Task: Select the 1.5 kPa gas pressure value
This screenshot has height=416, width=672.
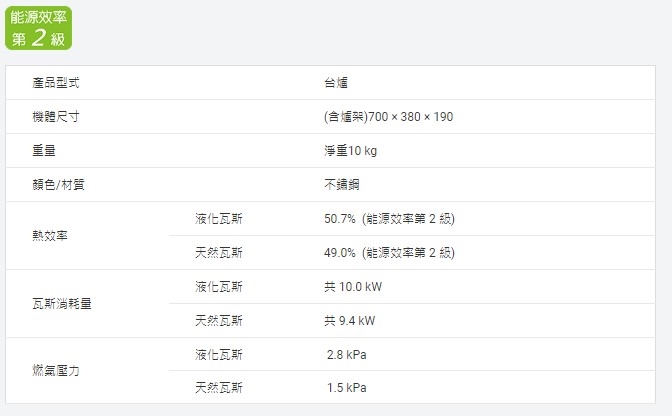Action: 348,388
